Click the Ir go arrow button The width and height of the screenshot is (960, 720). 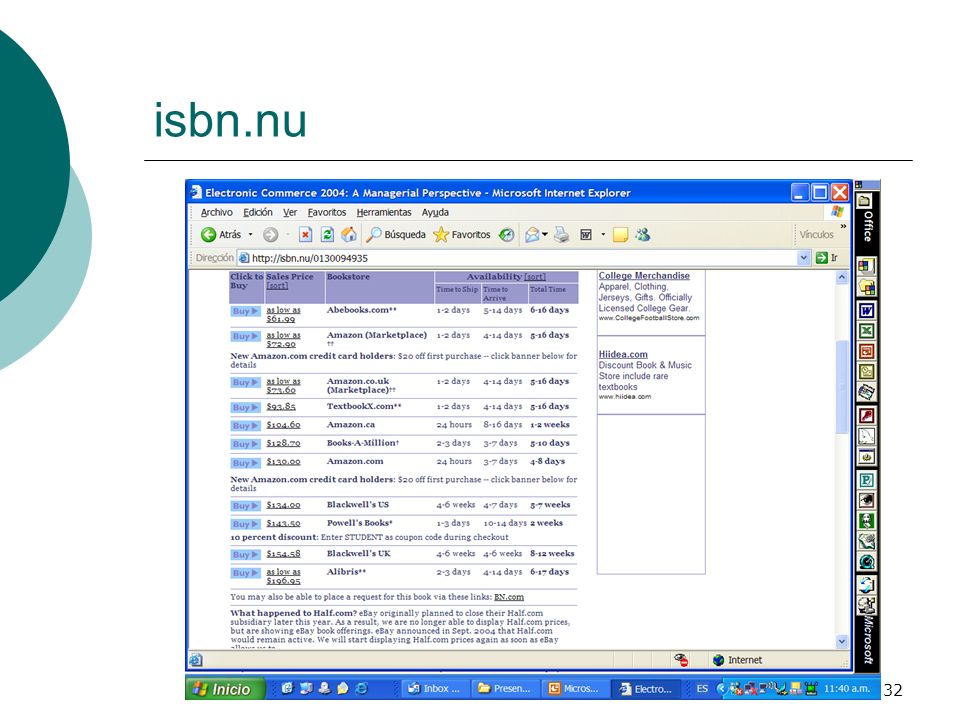click(x=827, y=258)
